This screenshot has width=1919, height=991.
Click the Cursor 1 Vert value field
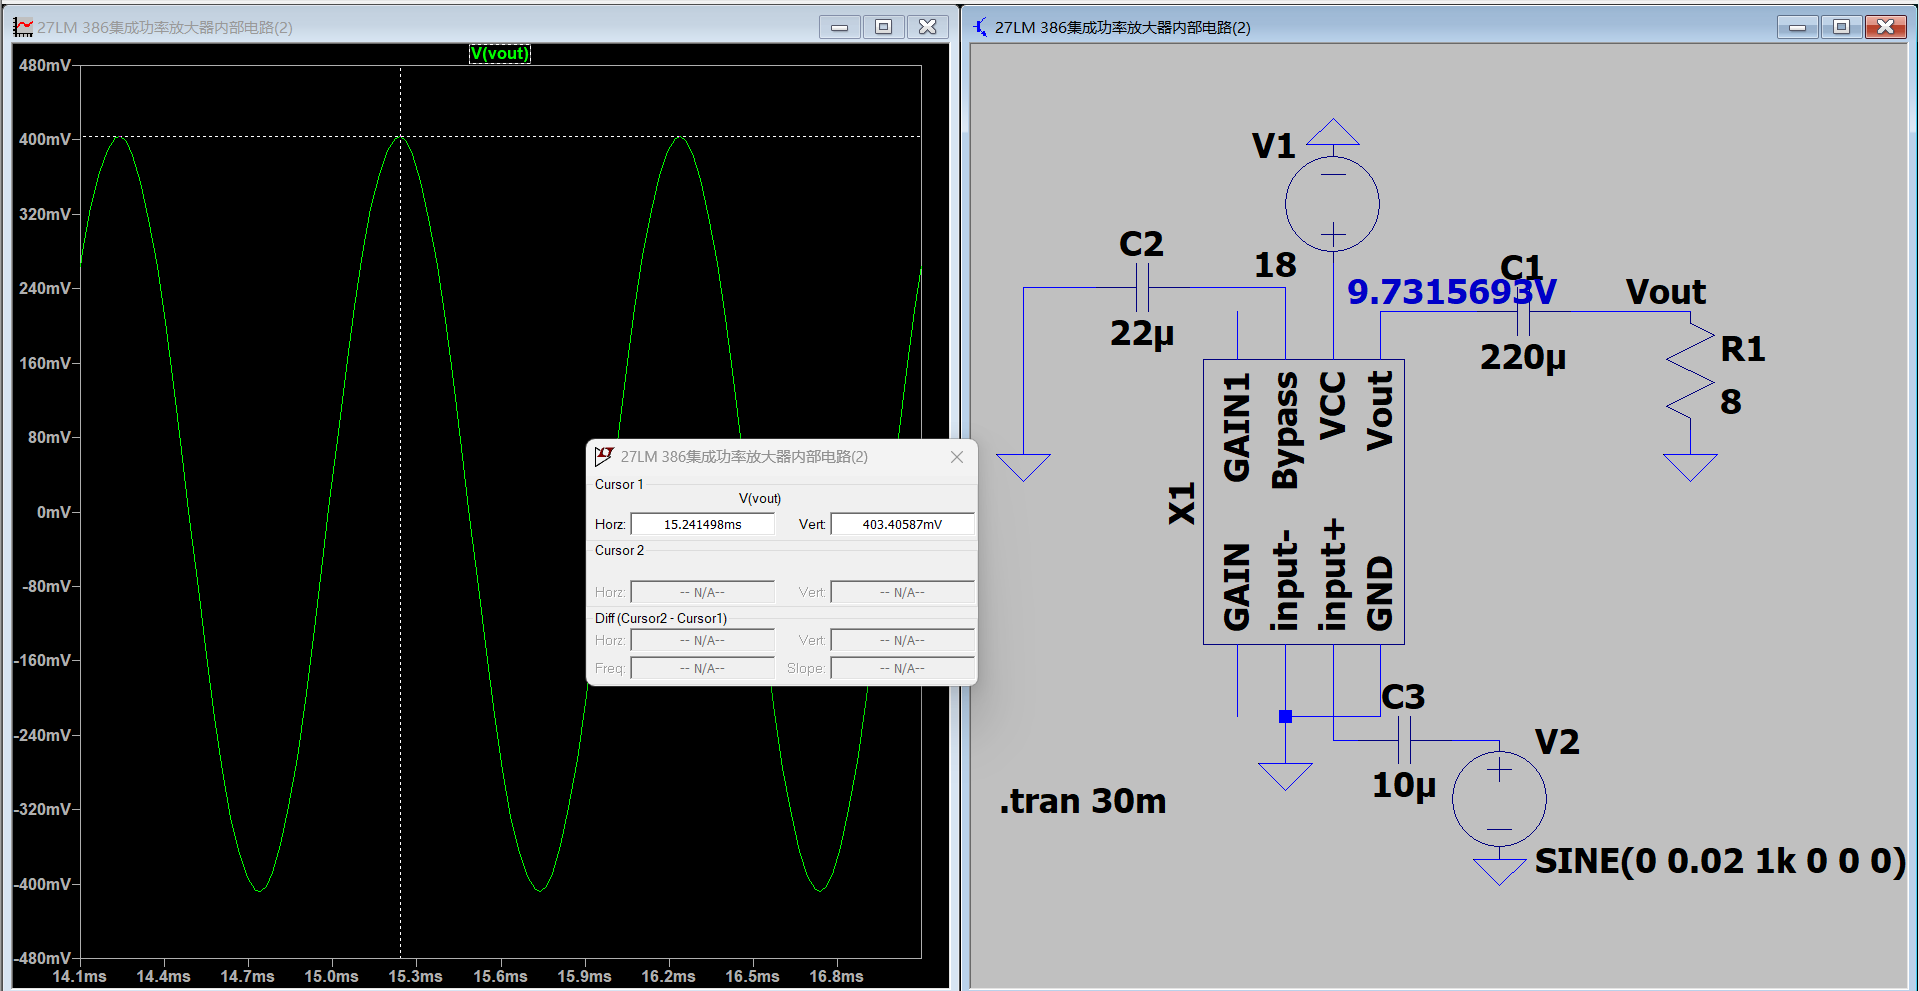(x=902, y=524)
